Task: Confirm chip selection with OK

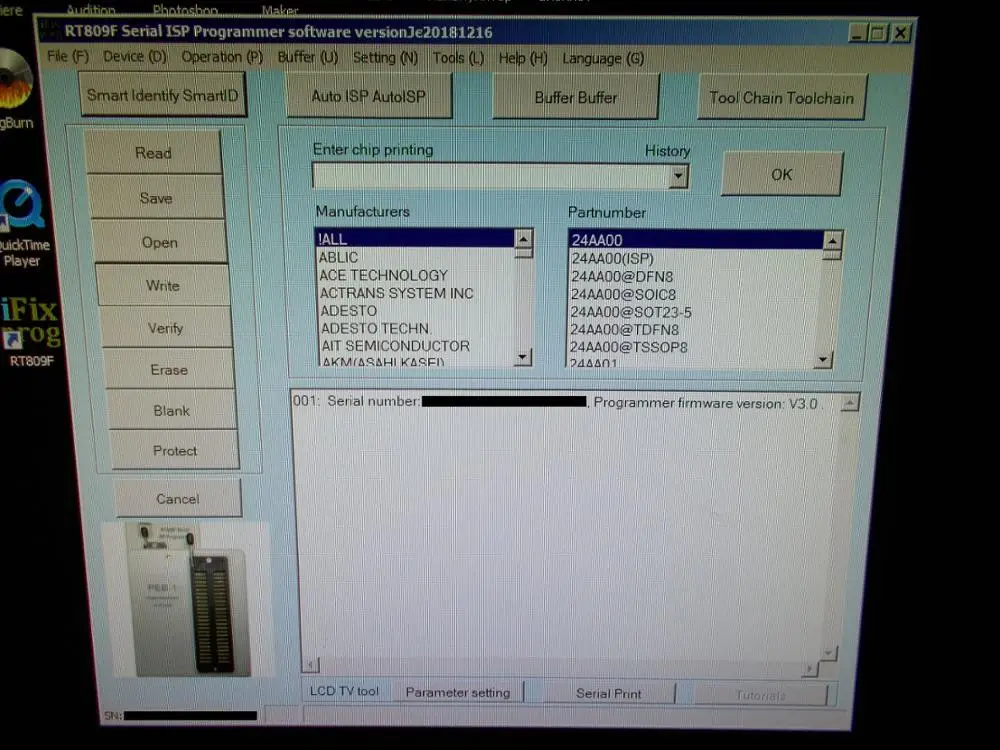Action: pos(782,174)
